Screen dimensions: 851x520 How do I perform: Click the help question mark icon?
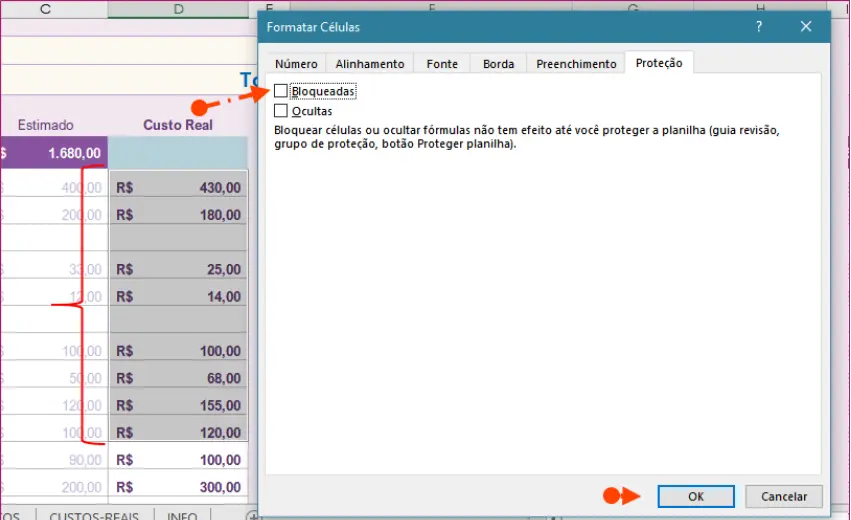(x=760, y=27)
